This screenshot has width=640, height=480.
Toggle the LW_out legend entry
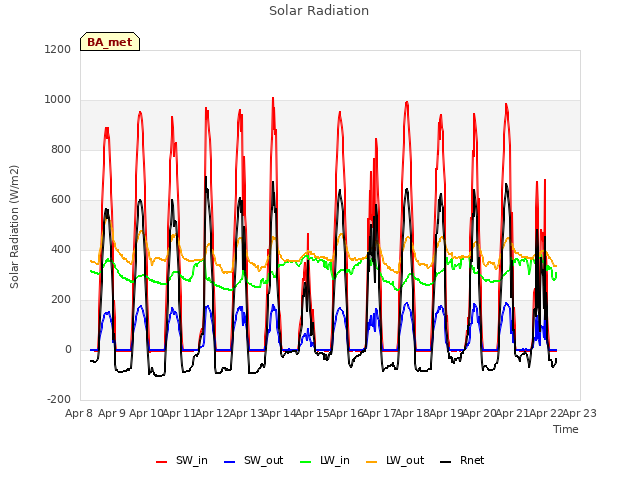[x=395, y=461]
